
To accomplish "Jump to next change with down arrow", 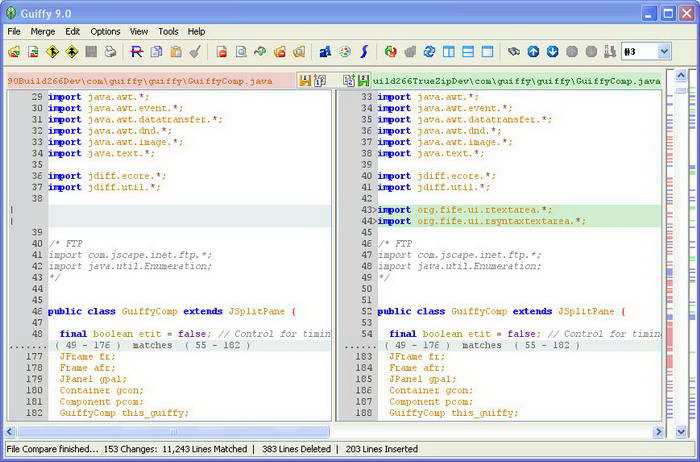I will 552,51.
